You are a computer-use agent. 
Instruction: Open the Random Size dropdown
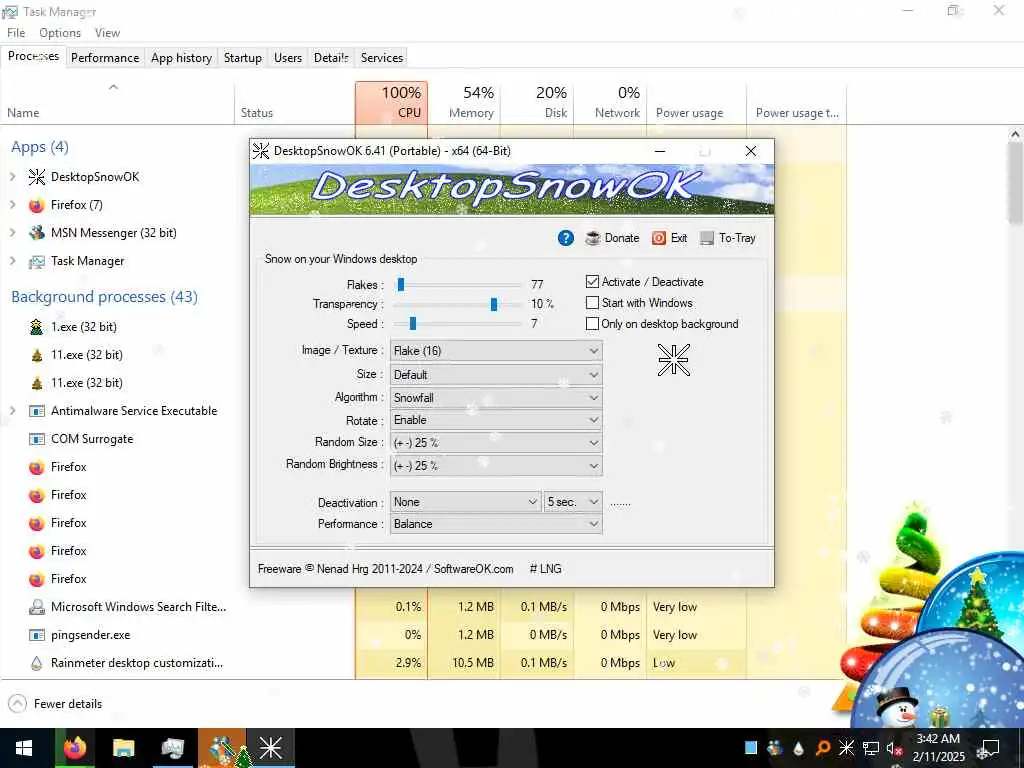496,443
